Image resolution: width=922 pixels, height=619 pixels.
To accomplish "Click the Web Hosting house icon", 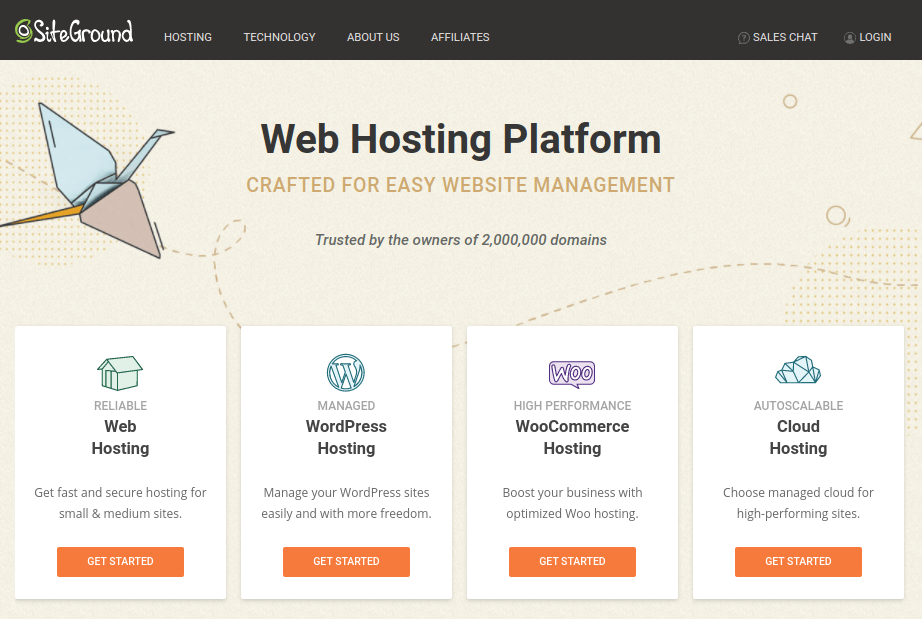I will pyautogui.click(x=120, y=373).
